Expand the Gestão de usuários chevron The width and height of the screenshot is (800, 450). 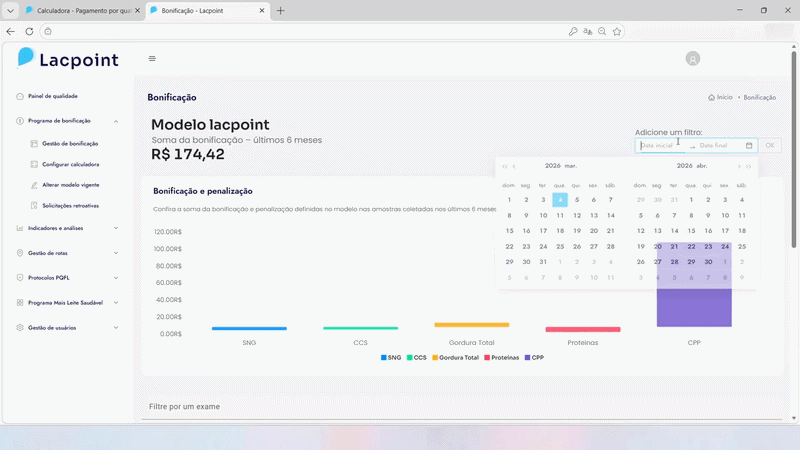pos(116,328)
